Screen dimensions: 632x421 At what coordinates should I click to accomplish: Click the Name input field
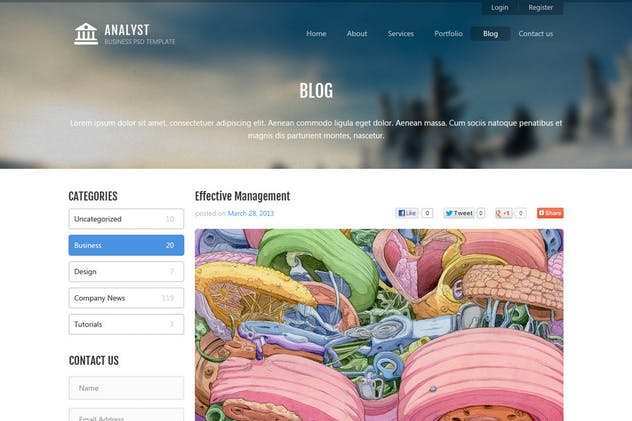tap(126, 388)
